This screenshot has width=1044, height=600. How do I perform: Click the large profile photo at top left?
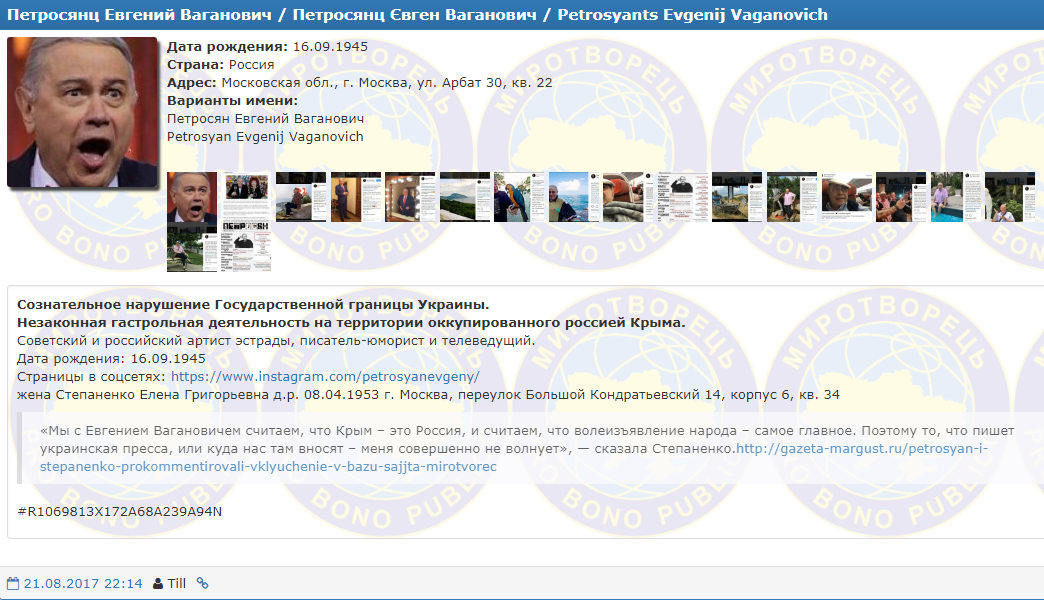coord(82,112)
